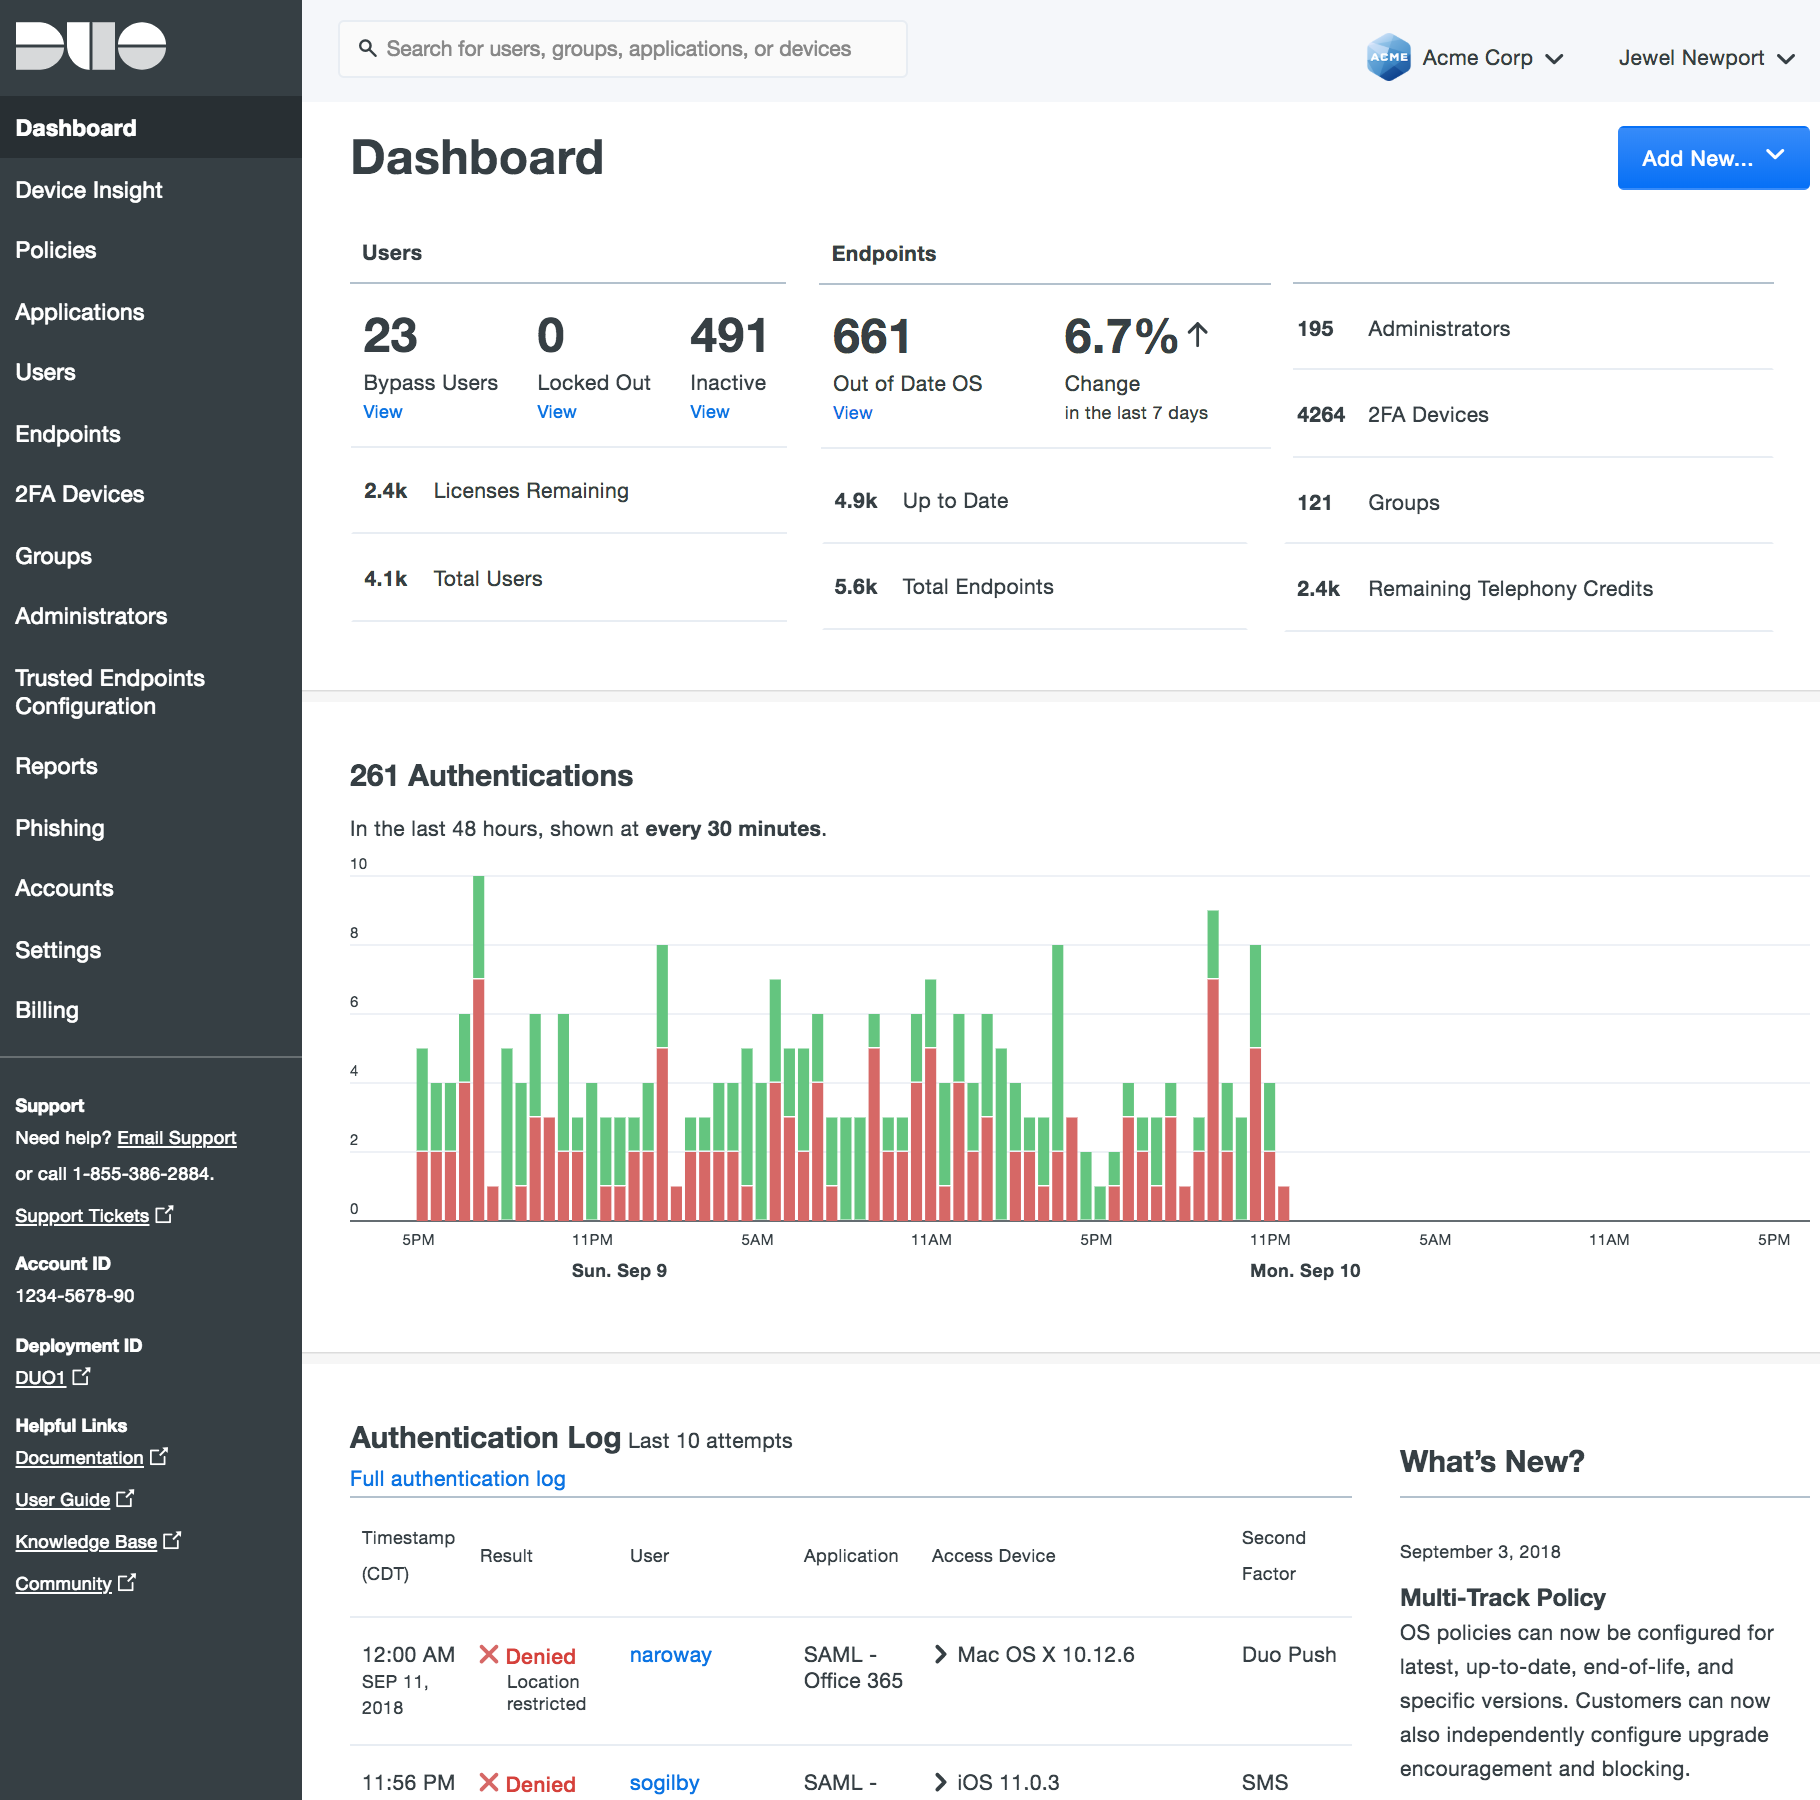
Task: Open the Full authentication log link
Action: (457, 1478)
